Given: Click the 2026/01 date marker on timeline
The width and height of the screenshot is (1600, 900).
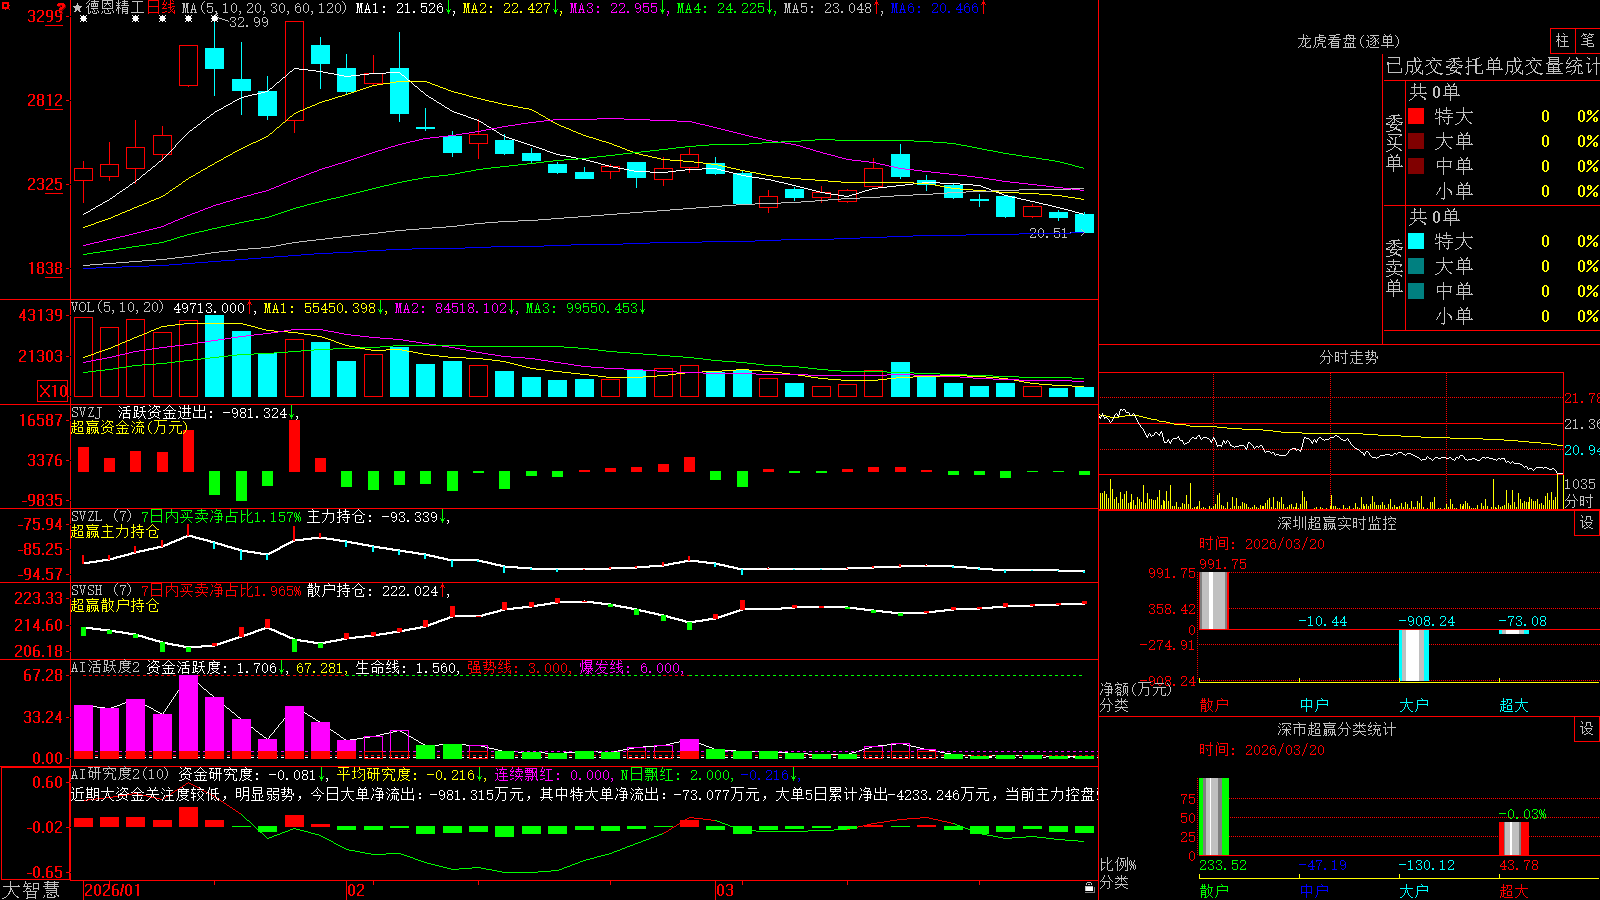Looking at the screenshot, I should pyautogui.click(x=113, y=890).
